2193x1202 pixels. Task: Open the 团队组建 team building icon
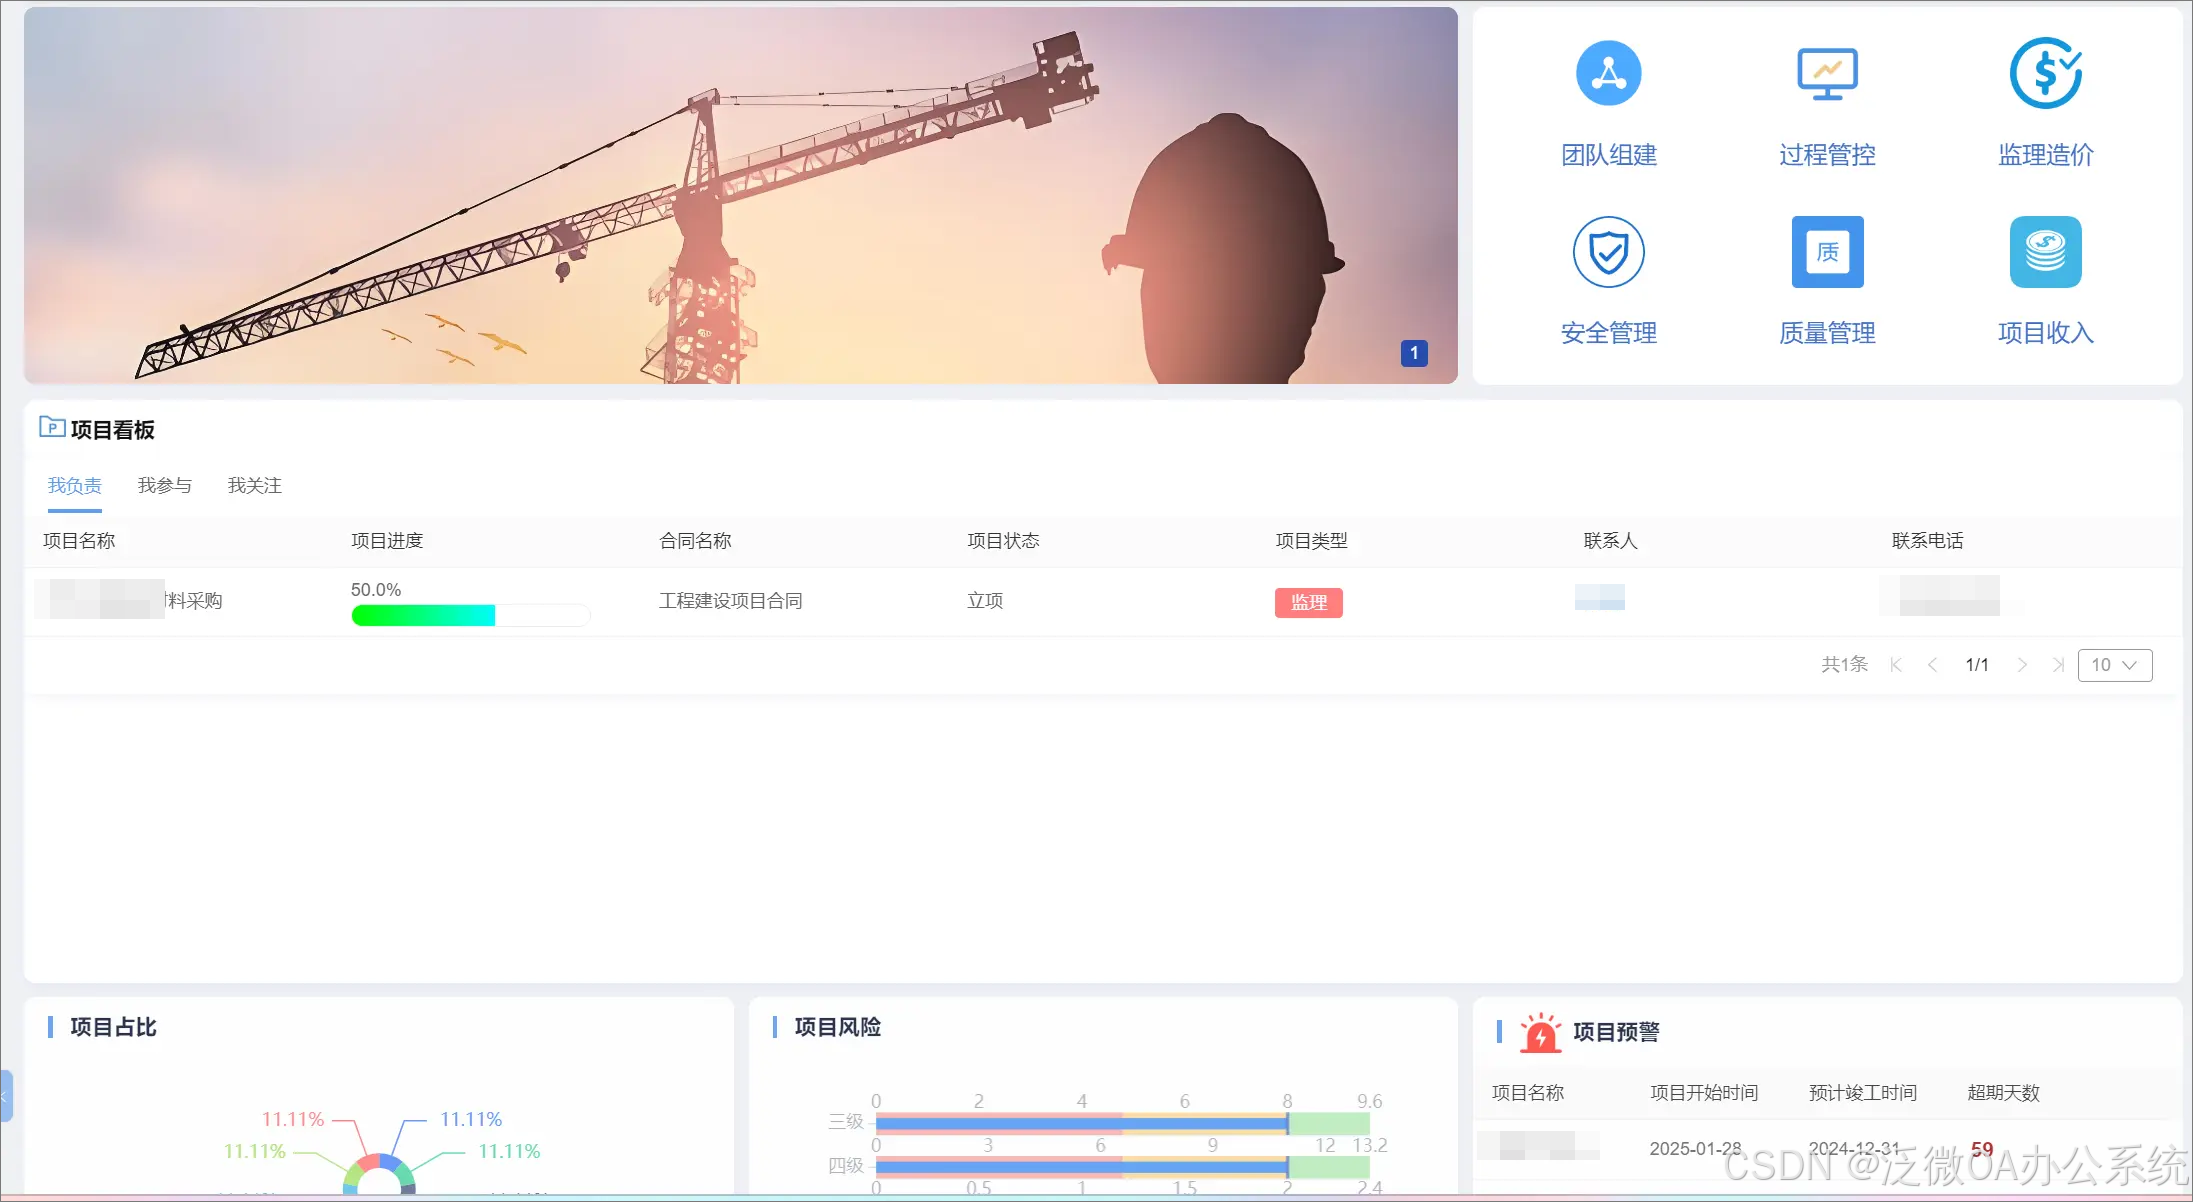click(x=1608, y=73)
